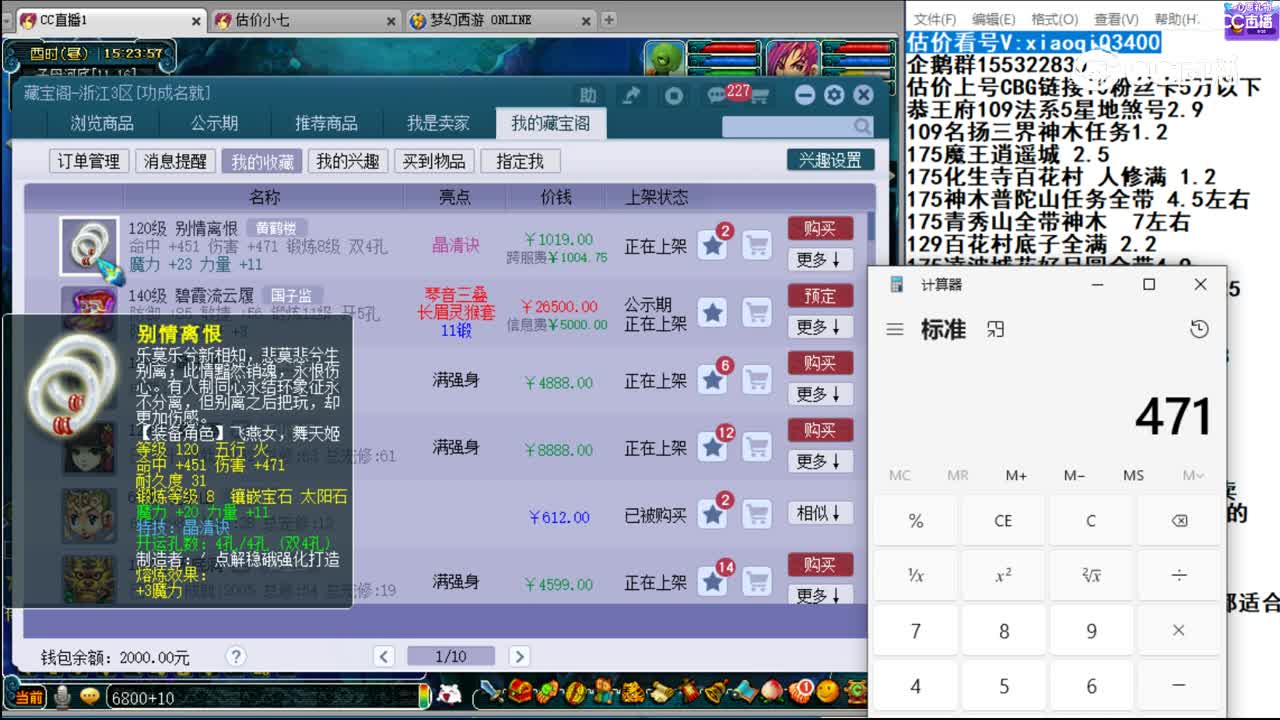This screenshot has width=1280, height=720.
Task: Open the treasure chest icon in shortcut bar
Action: (x=520, y=691)
